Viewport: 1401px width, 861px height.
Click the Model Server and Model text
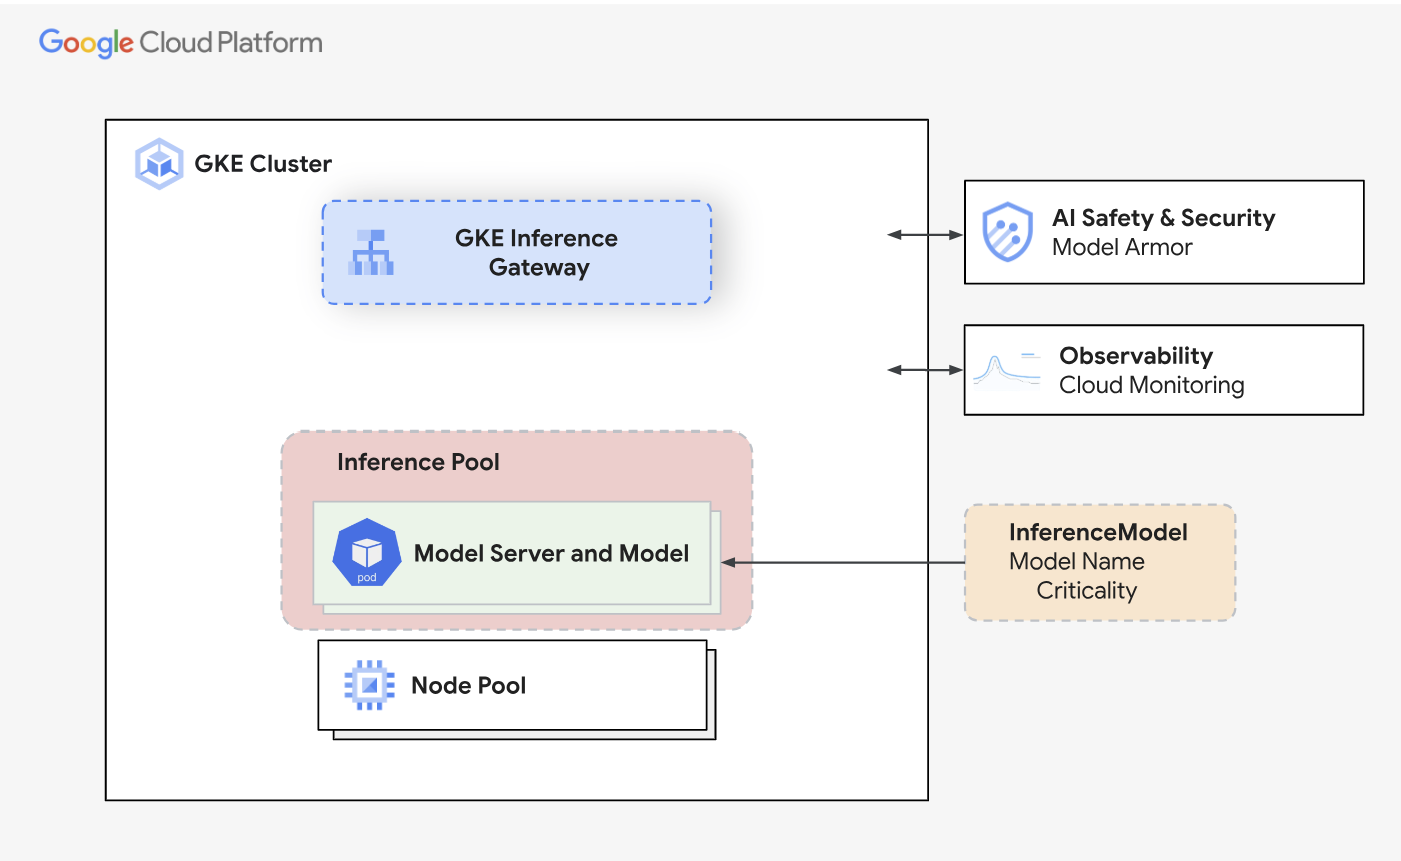(x=551, y=553)
